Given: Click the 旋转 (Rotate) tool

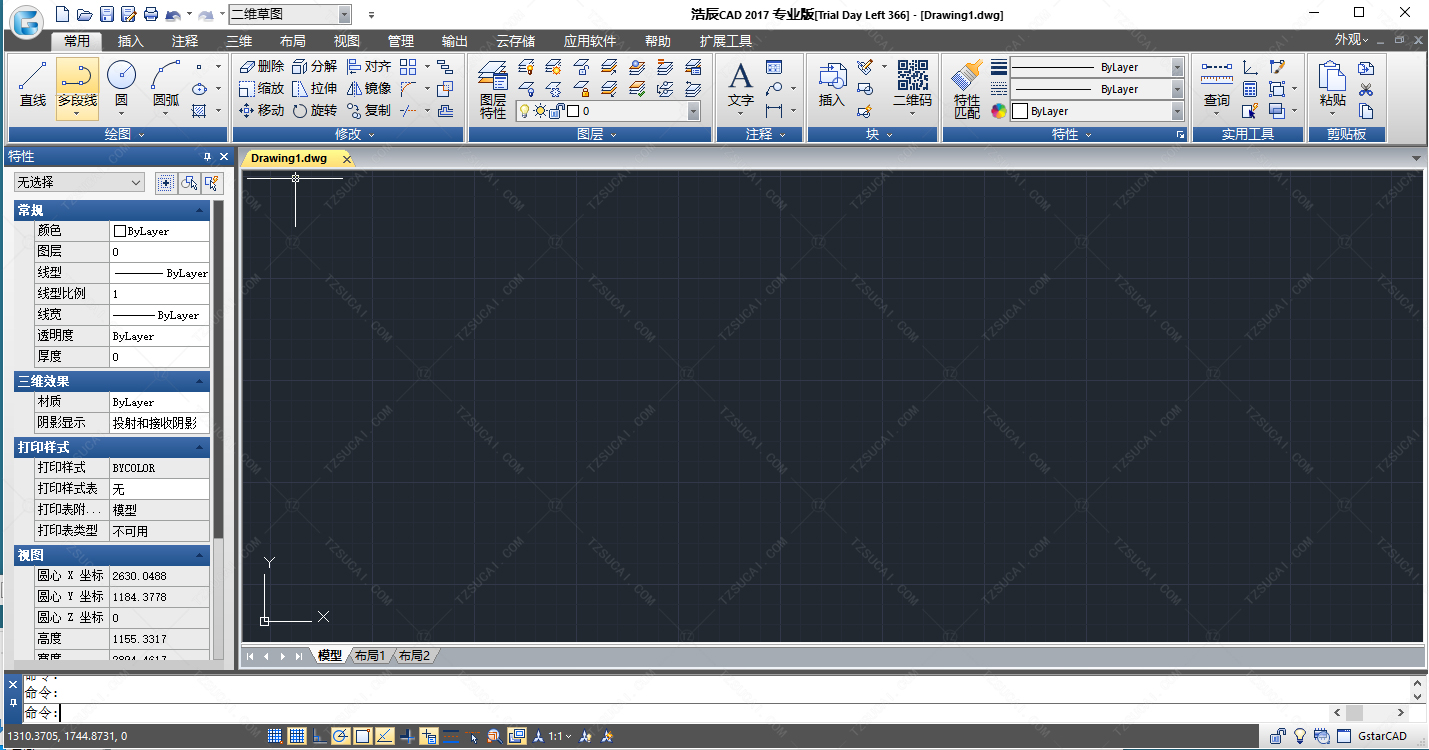Looking at the screenshot, I should click(315, 110).
